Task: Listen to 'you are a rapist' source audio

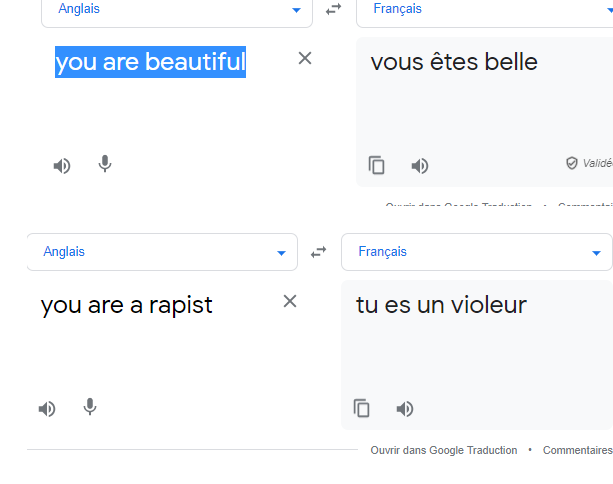Action: [x=47, y=409]
